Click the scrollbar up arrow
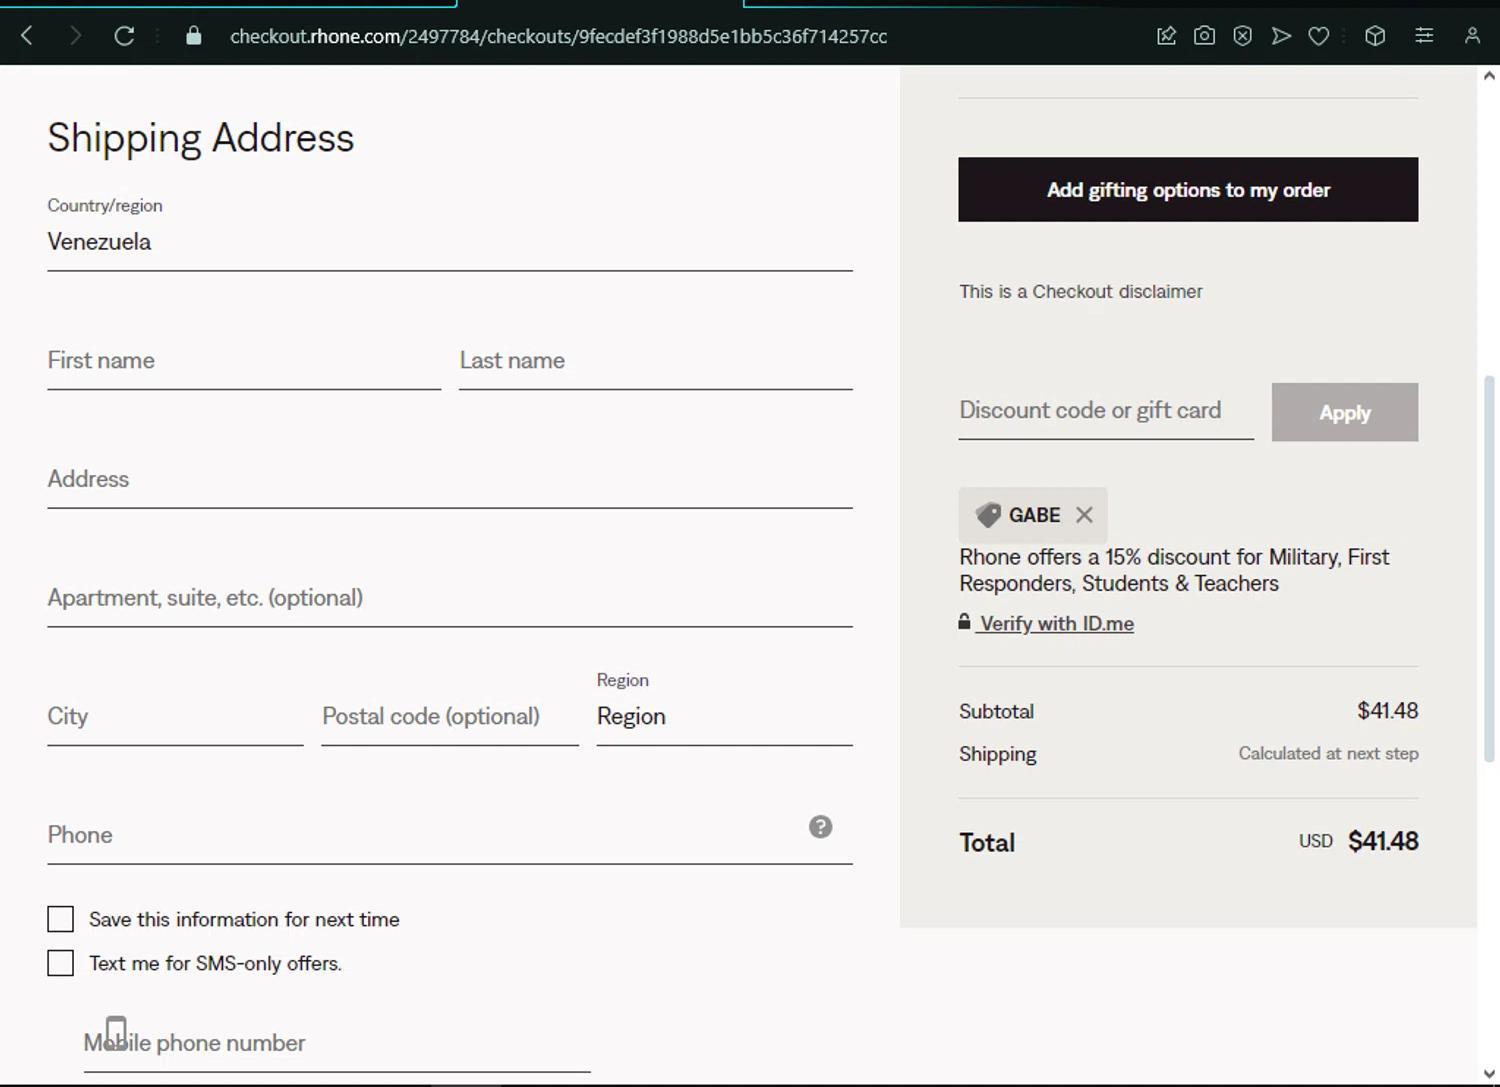Screen dimensions: 1500x1087 (1489, 75)
